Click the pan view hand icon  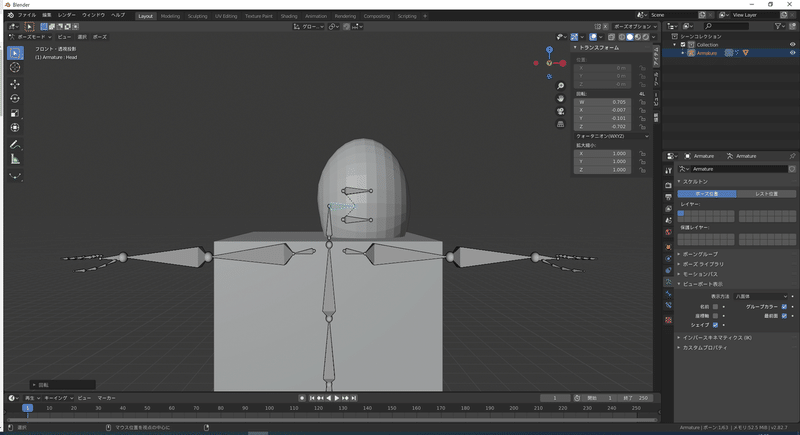(x=560, y=98)
